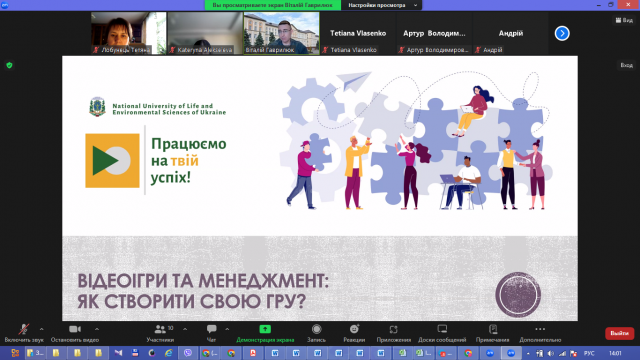Change the layout with the Вид button
Viewport: 640px width, 360px height.
[x=624, y=20]
